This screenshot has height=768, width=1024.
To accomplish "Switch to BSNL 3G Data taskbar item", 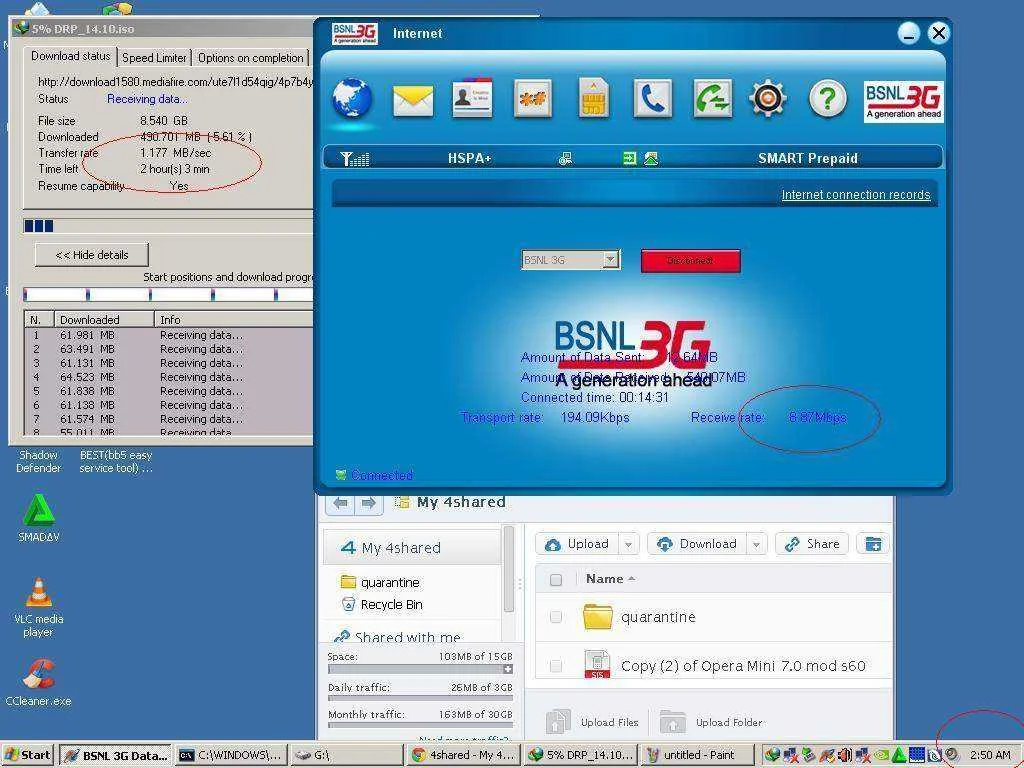I will pos(116,755).
